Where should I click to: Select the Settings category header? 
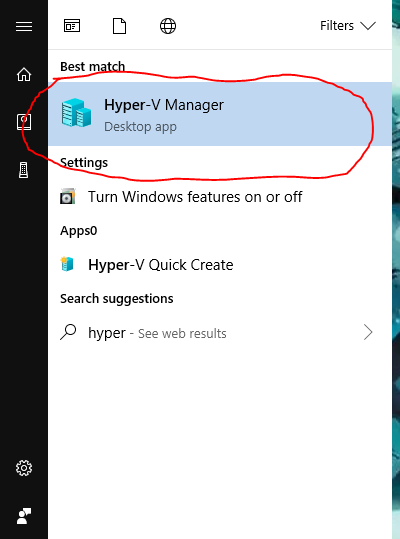84,163
